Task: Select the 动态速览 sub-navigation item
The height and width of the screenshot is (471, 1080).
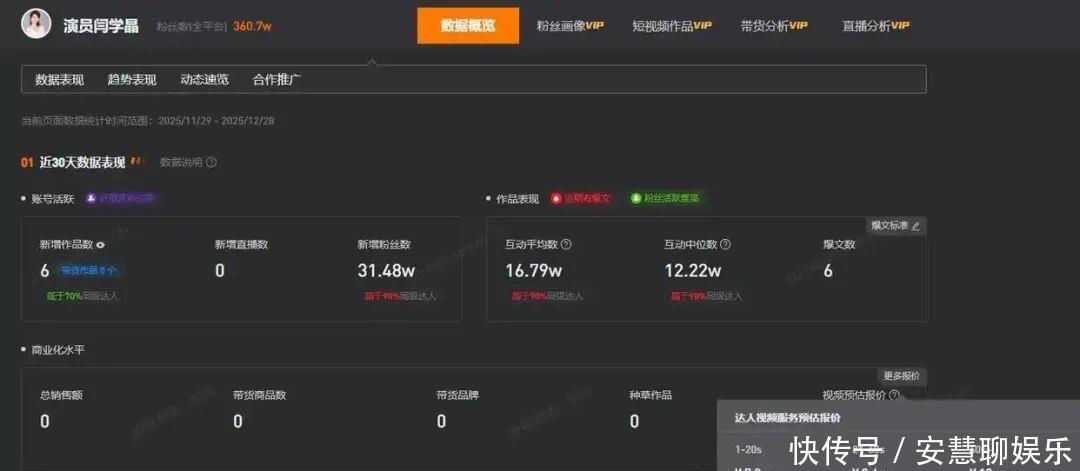Action: 204,80
